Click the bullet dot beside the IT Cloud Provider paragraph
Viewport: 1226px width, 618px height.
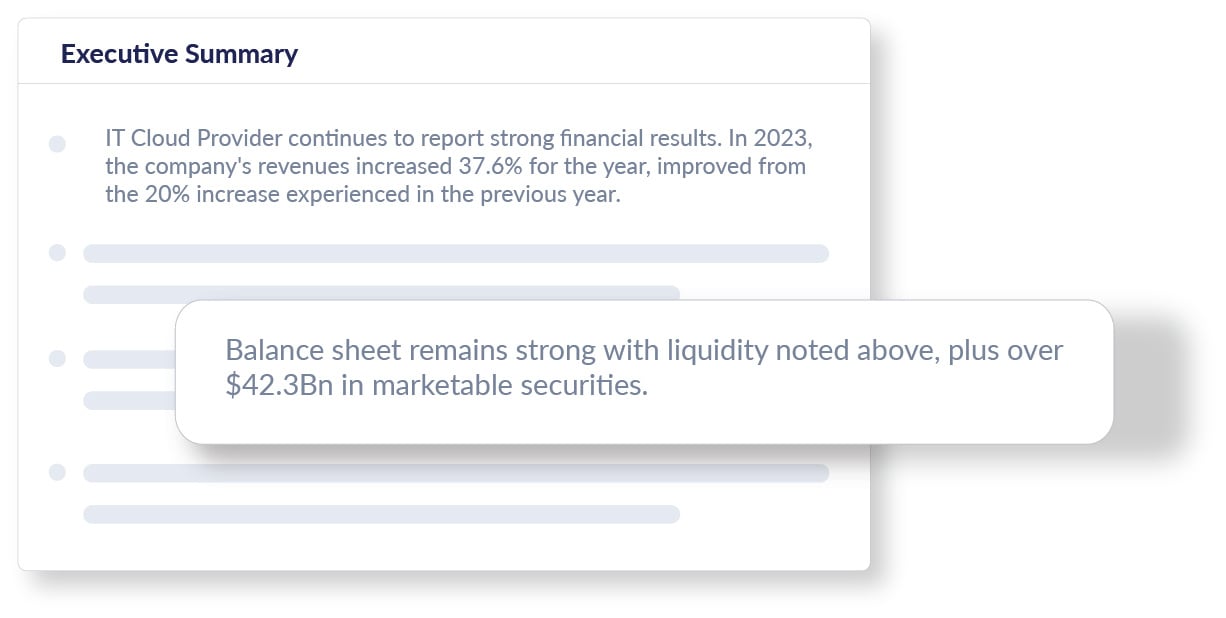[x=57, y=144]
